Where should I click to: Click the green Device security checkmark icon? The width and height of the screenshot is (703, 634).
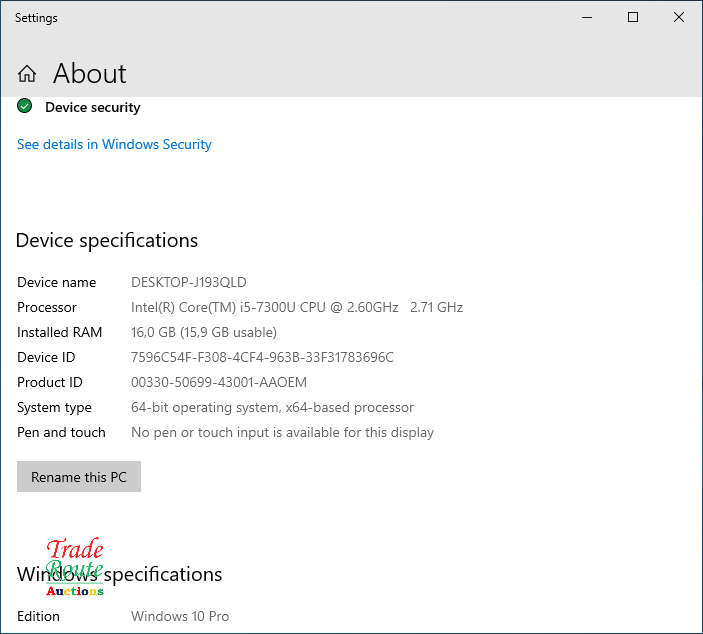(25, 106)
